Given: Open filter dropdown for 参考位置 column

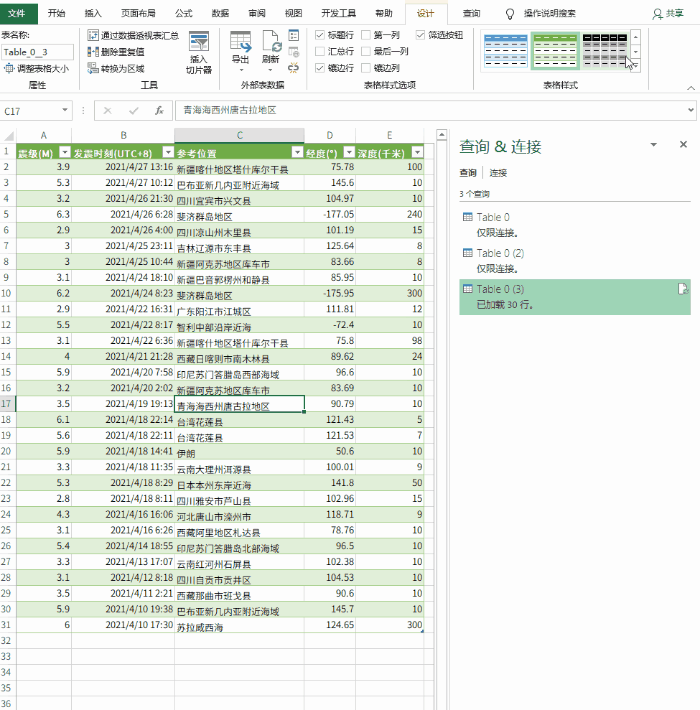Looking at the screenshot, I should click(x=297, y=152).
